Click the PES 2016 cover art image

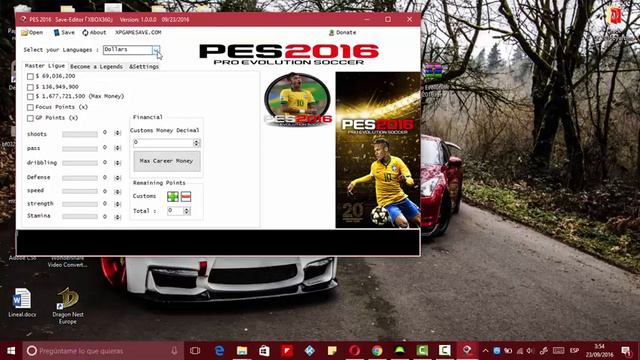(x=378, y=150)
